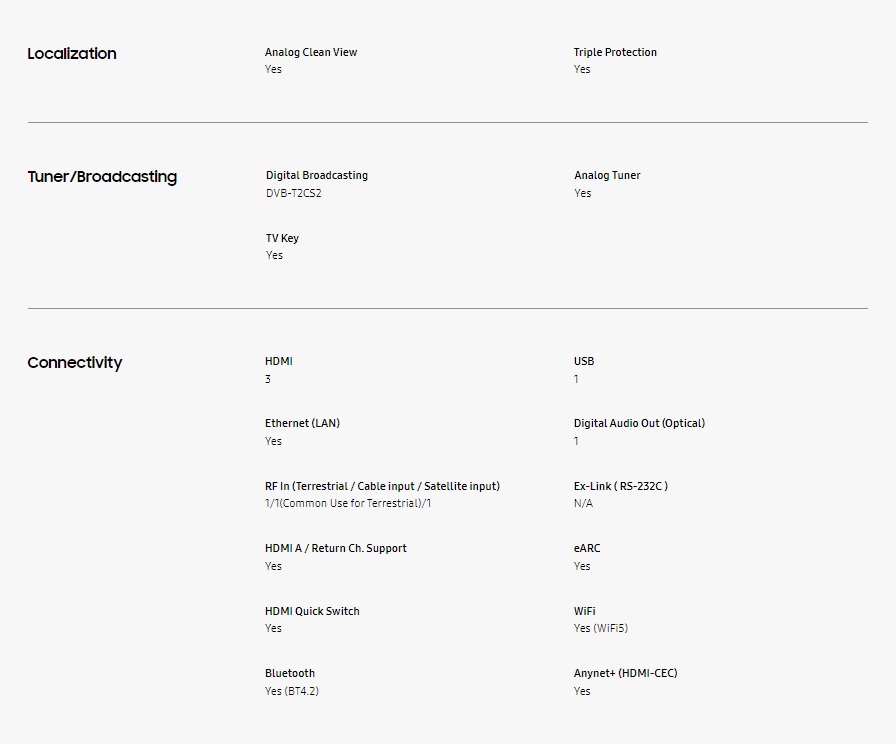Click the Localization section heading
Screen dimensions: 896x744
[72, 54]
